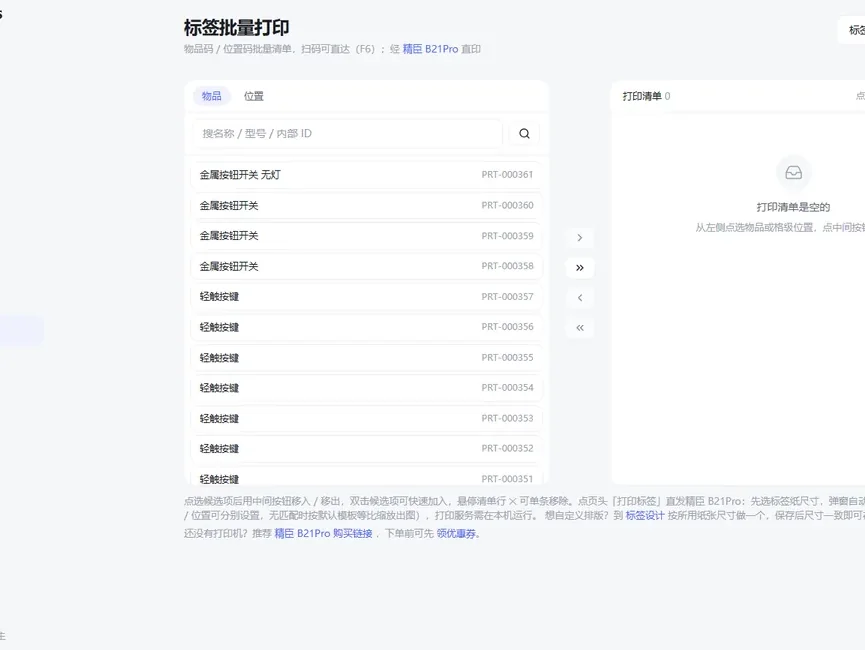The image size is (865, 650).
Task: Select 轻触按键 row PRT-000351
Action: click(x=366, y=478)
